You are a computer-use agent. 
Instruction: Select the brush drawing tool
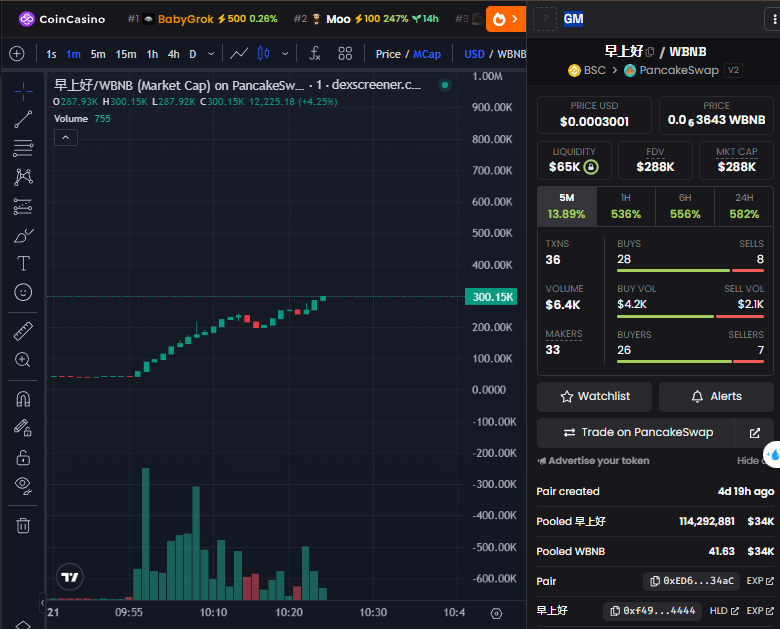coord(23,235)
